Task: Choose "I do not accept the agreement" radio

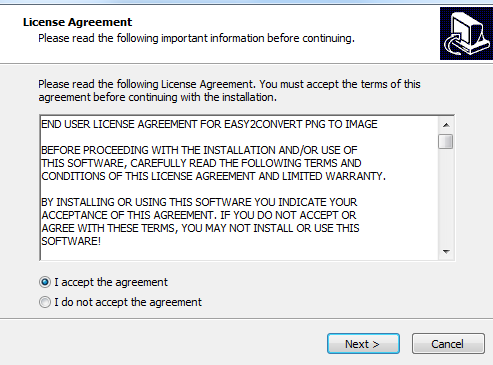Action: pyautogui.click(x=45, y=302)
